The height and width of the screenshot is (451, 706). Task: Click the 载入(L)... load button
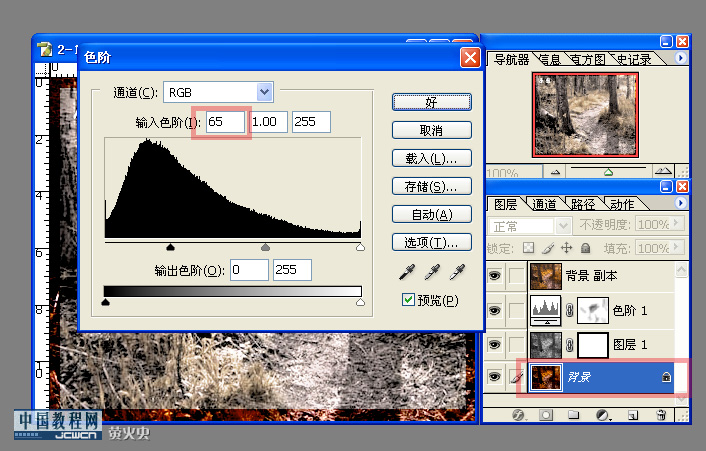[x=432, y=158]
